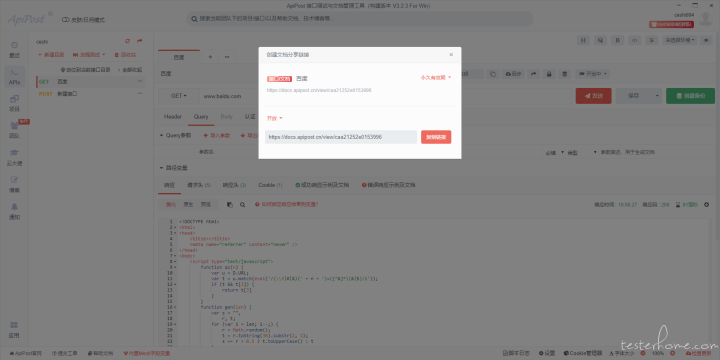Click the red copy link button
The width and height of the screenshot is (720, 360).
click(436, 137)
